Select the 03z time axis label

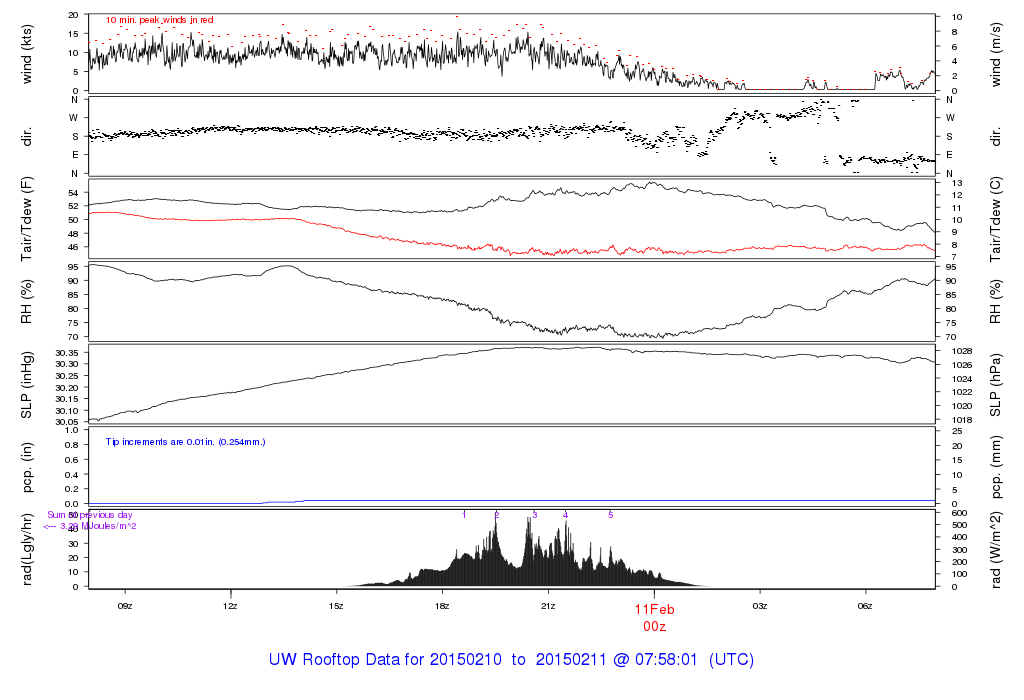(760, 606)
